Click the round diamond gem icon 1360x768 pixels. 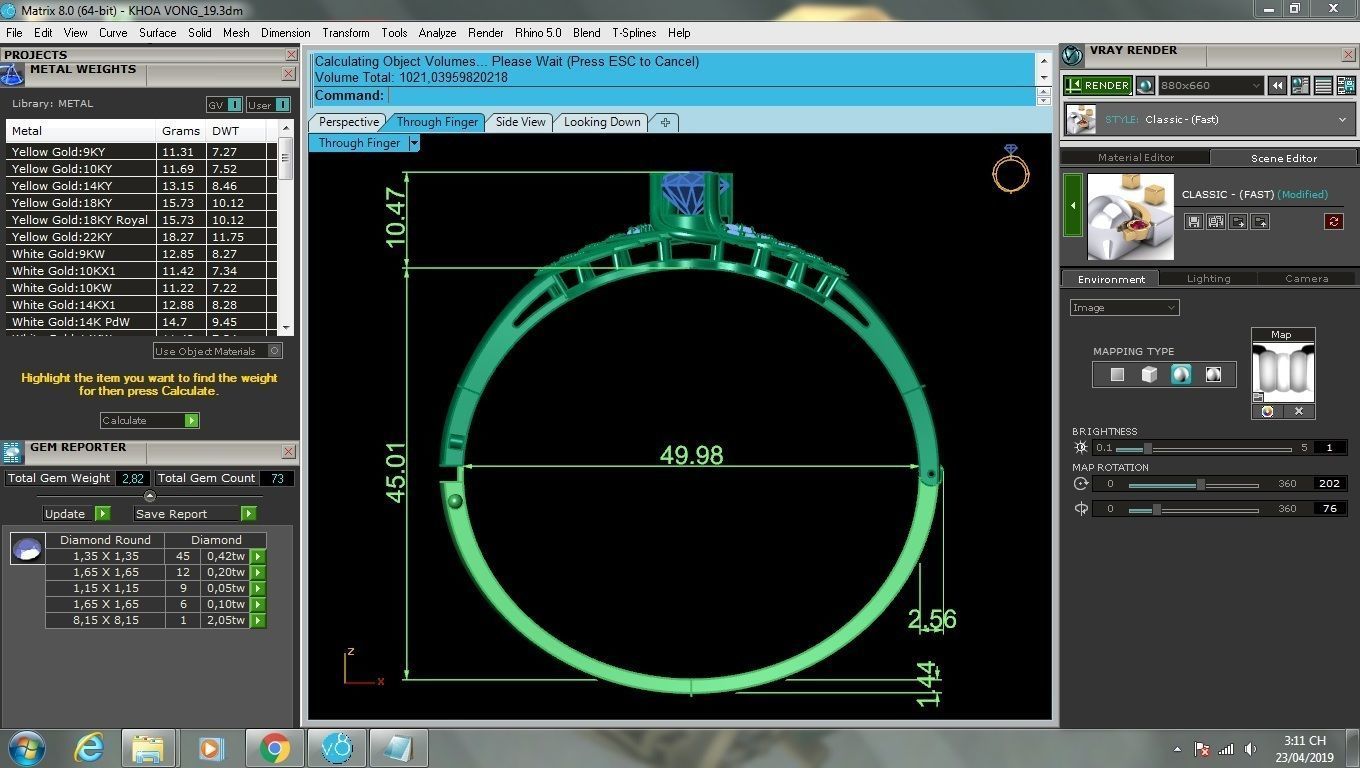coord(27,549)
